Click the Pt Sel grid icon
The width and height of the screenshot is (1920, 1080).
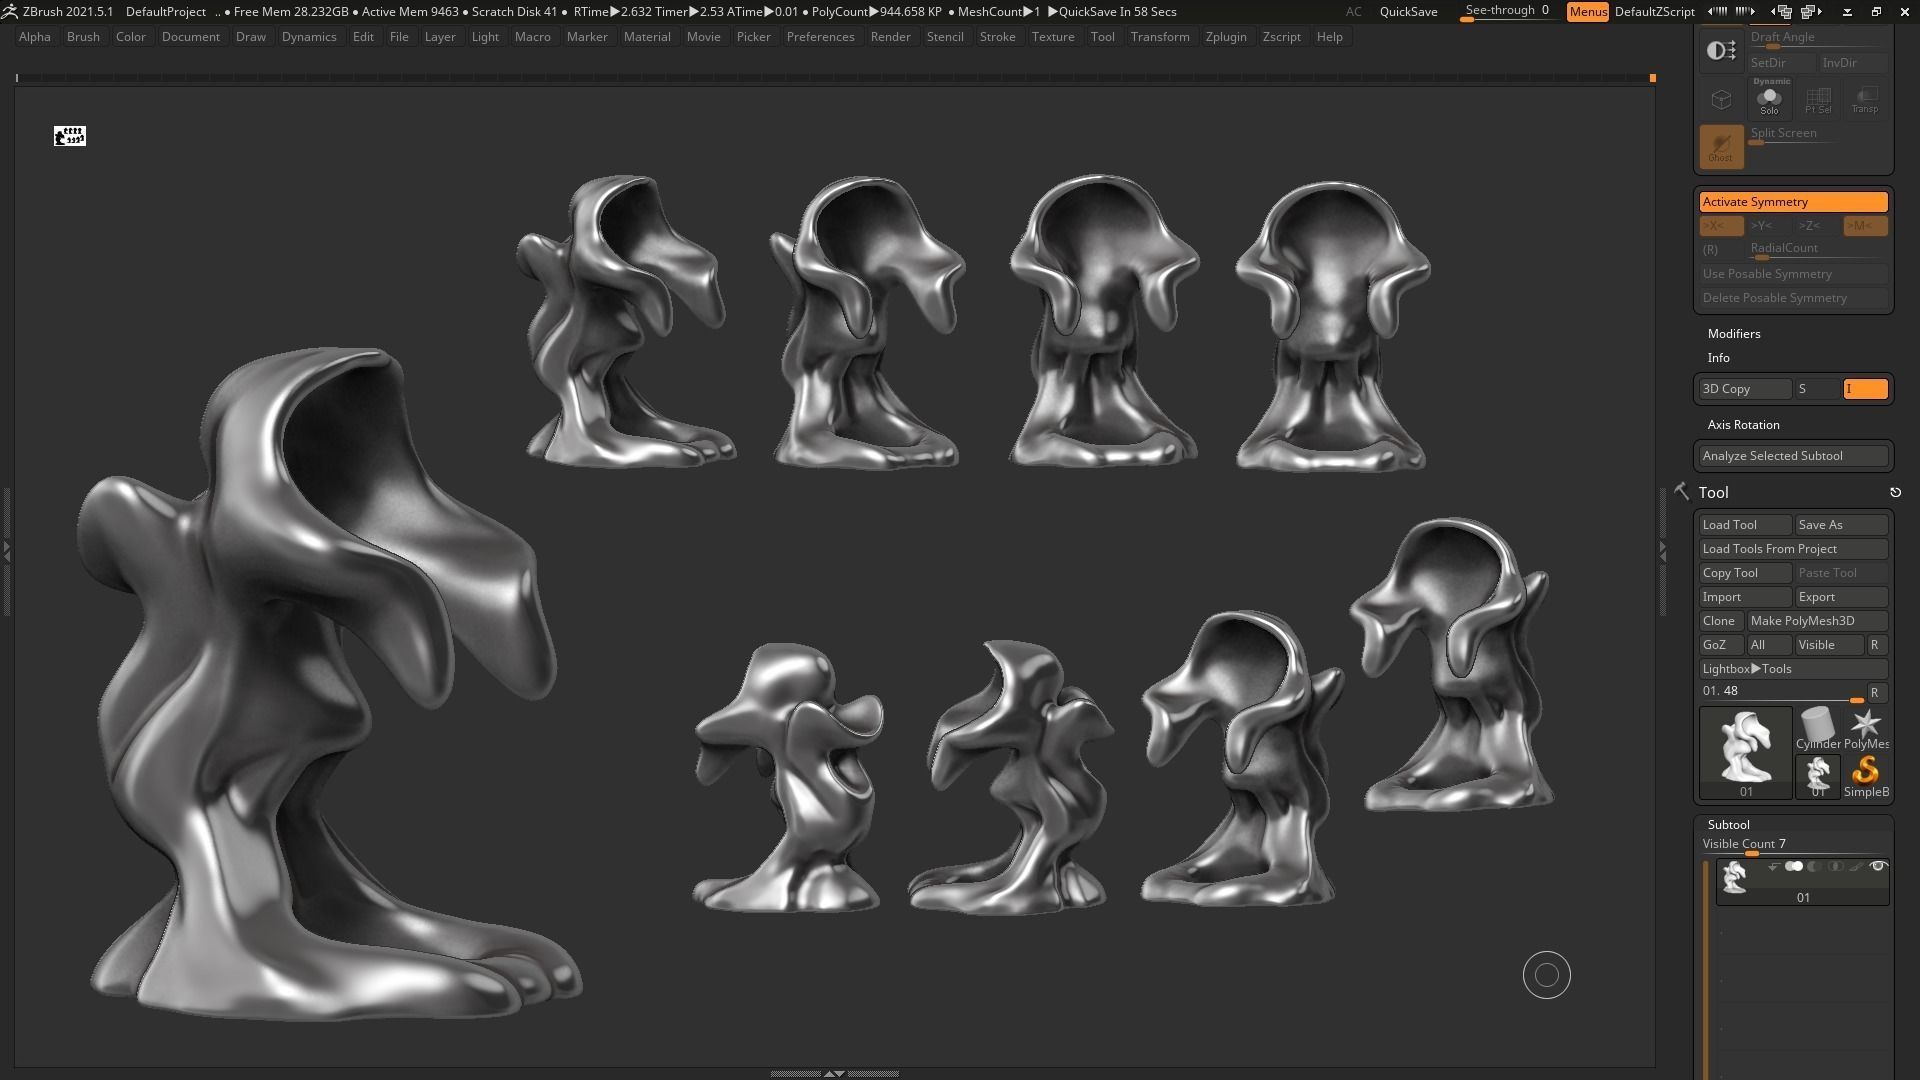tap(1817, 99)
